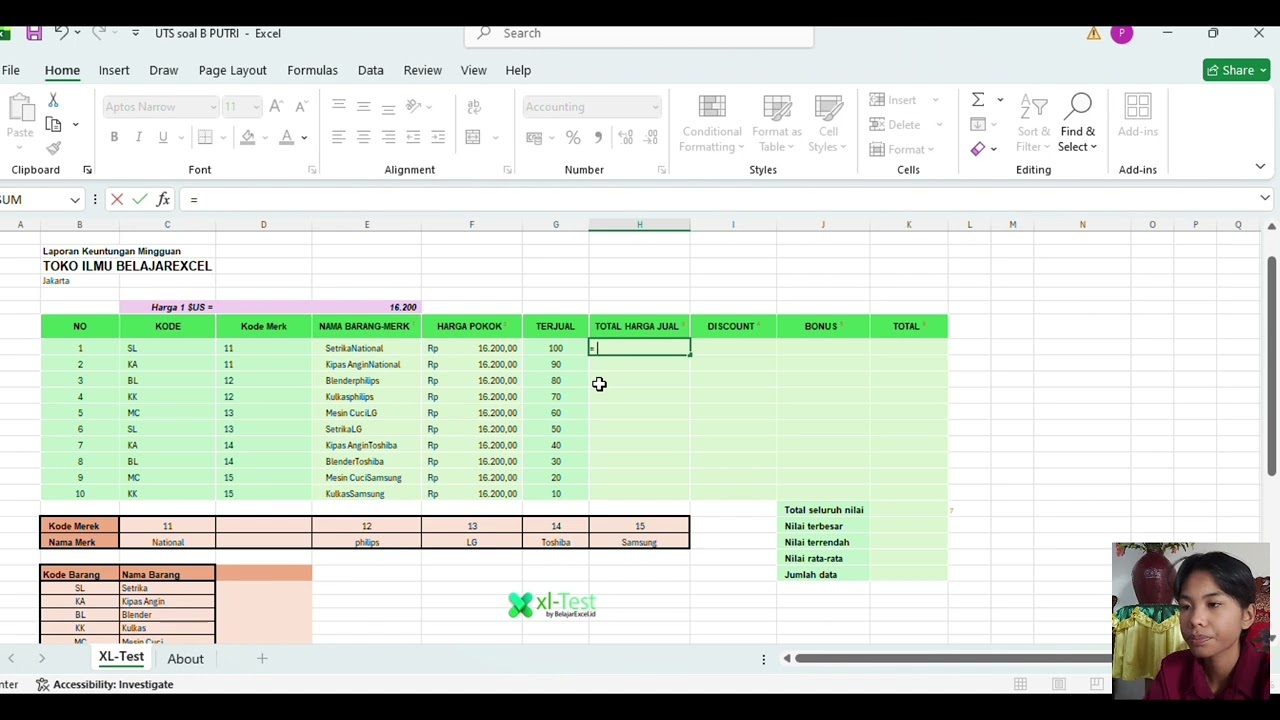This screenshot has height=720, width=1280.
Task: Click the user account avatar
Action: (x=1121, y=33)
